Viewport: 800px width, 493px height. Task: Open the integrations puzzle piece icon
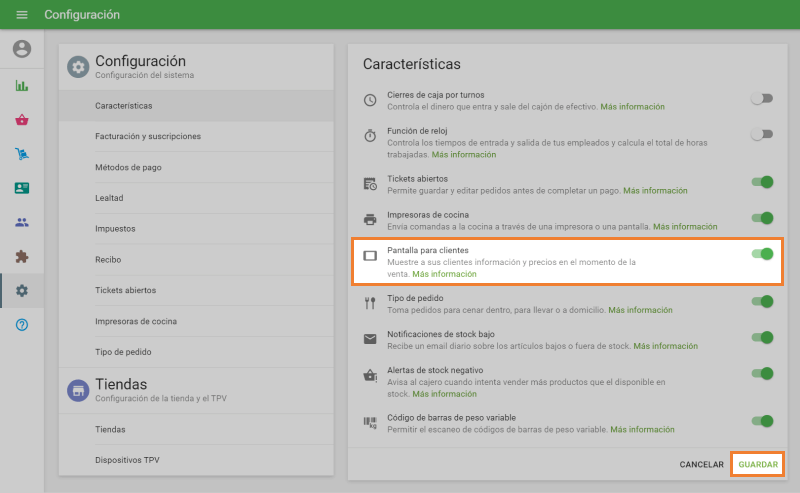22,256
